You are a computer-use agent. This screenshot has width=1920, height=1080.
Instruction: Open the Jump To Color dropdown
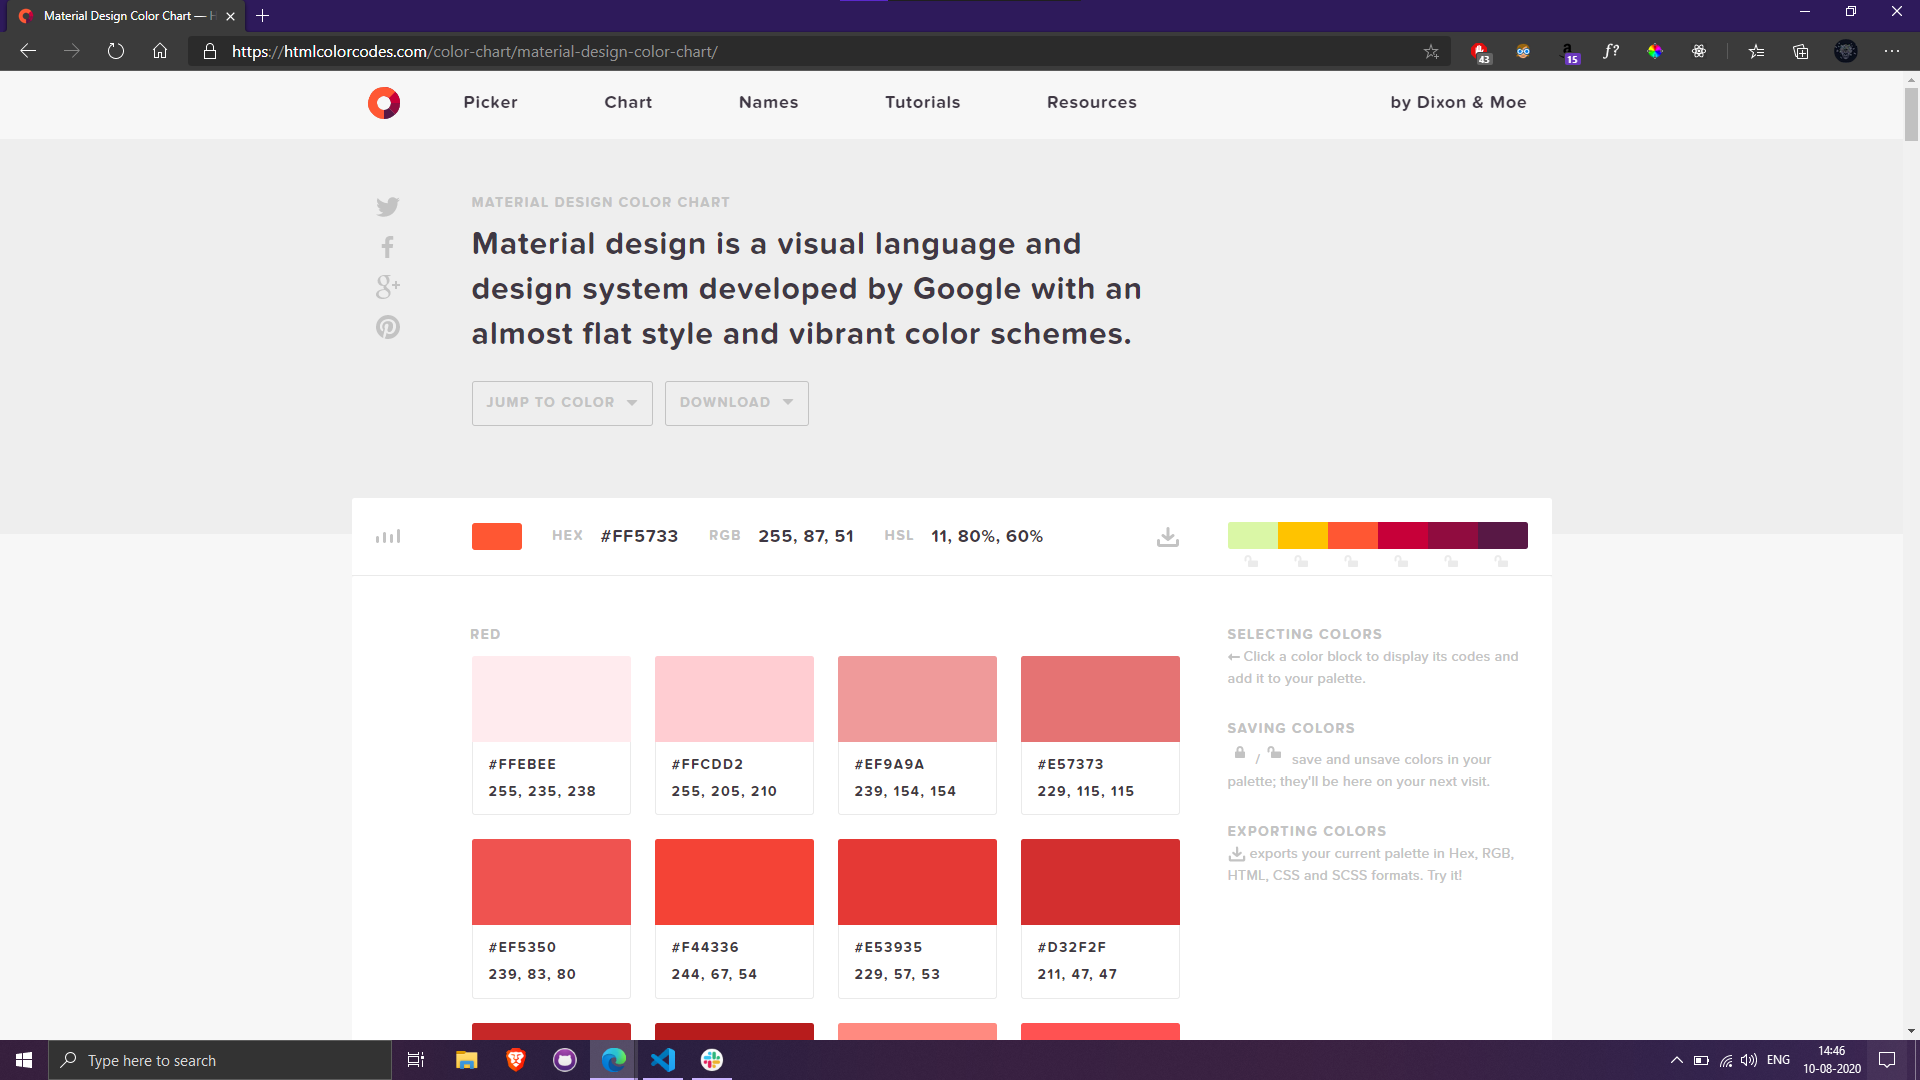(561, 403)
